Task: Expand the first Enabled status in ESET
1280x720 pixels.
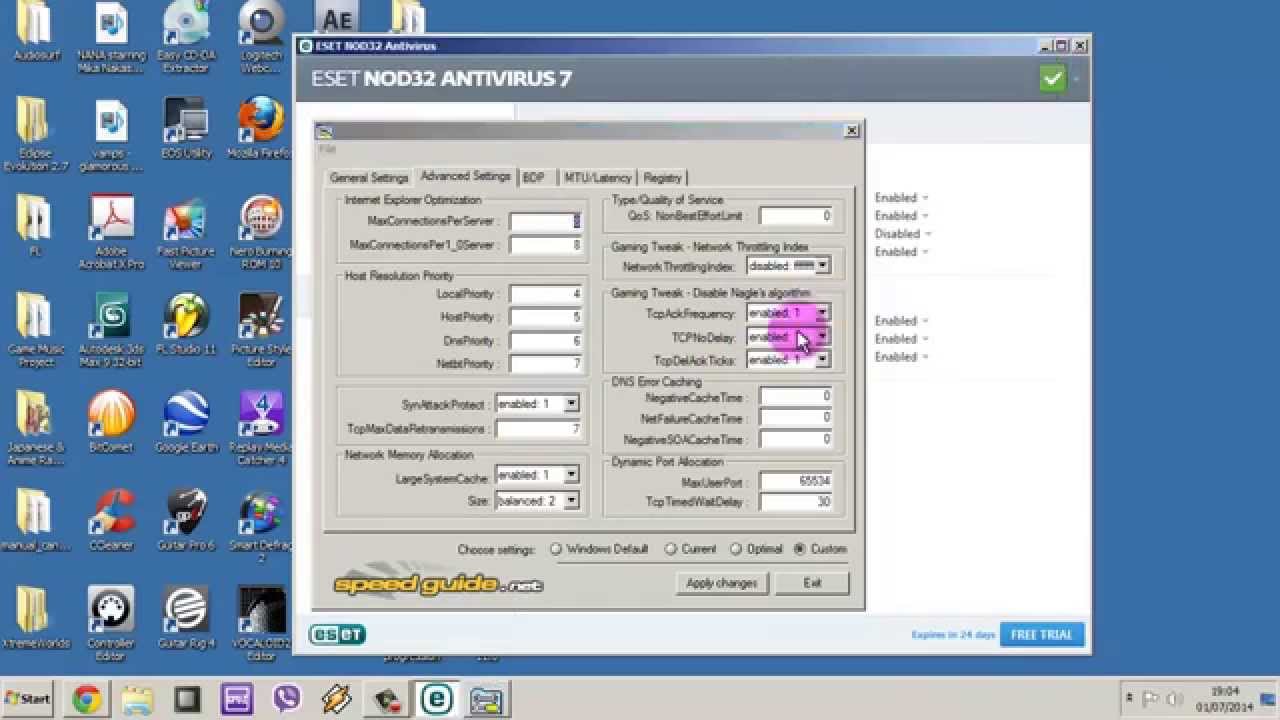Action: [902, 198]
